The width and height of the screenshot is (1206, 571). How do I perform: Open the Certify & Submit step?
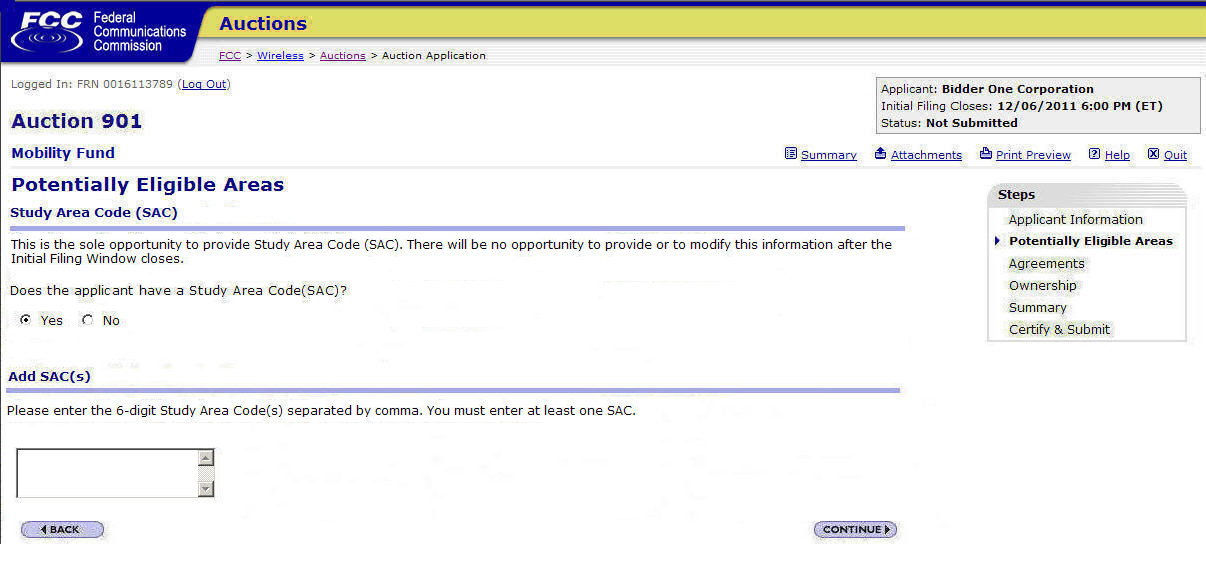point(1059,329)
